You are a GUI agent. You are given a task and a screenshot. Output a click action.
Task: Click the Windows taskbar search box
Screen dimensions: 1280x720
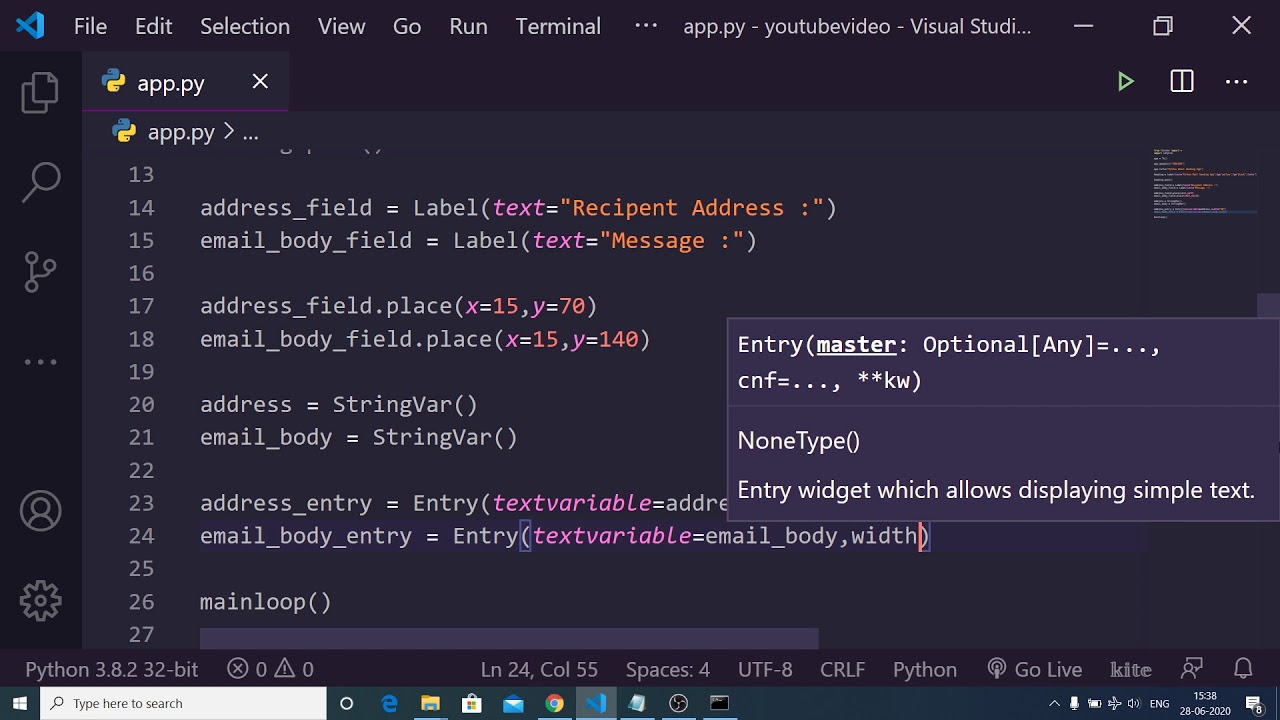click(185, 703)
